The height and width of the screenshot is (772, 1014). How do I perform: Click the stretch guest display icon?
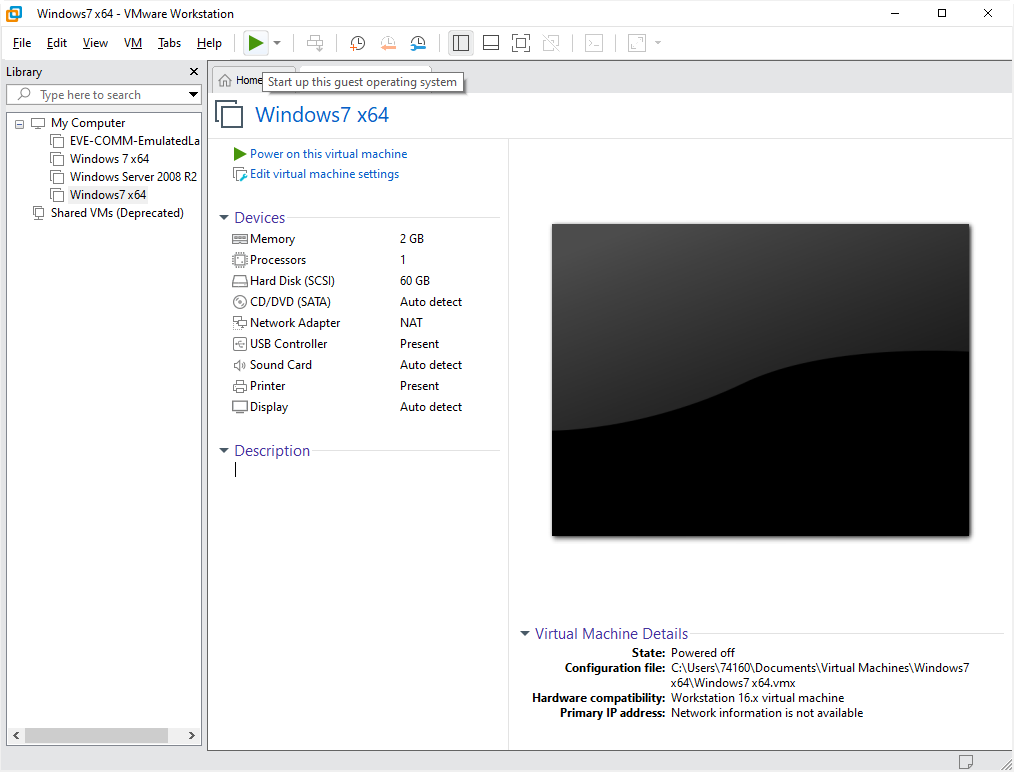click(x=637, y=43)
